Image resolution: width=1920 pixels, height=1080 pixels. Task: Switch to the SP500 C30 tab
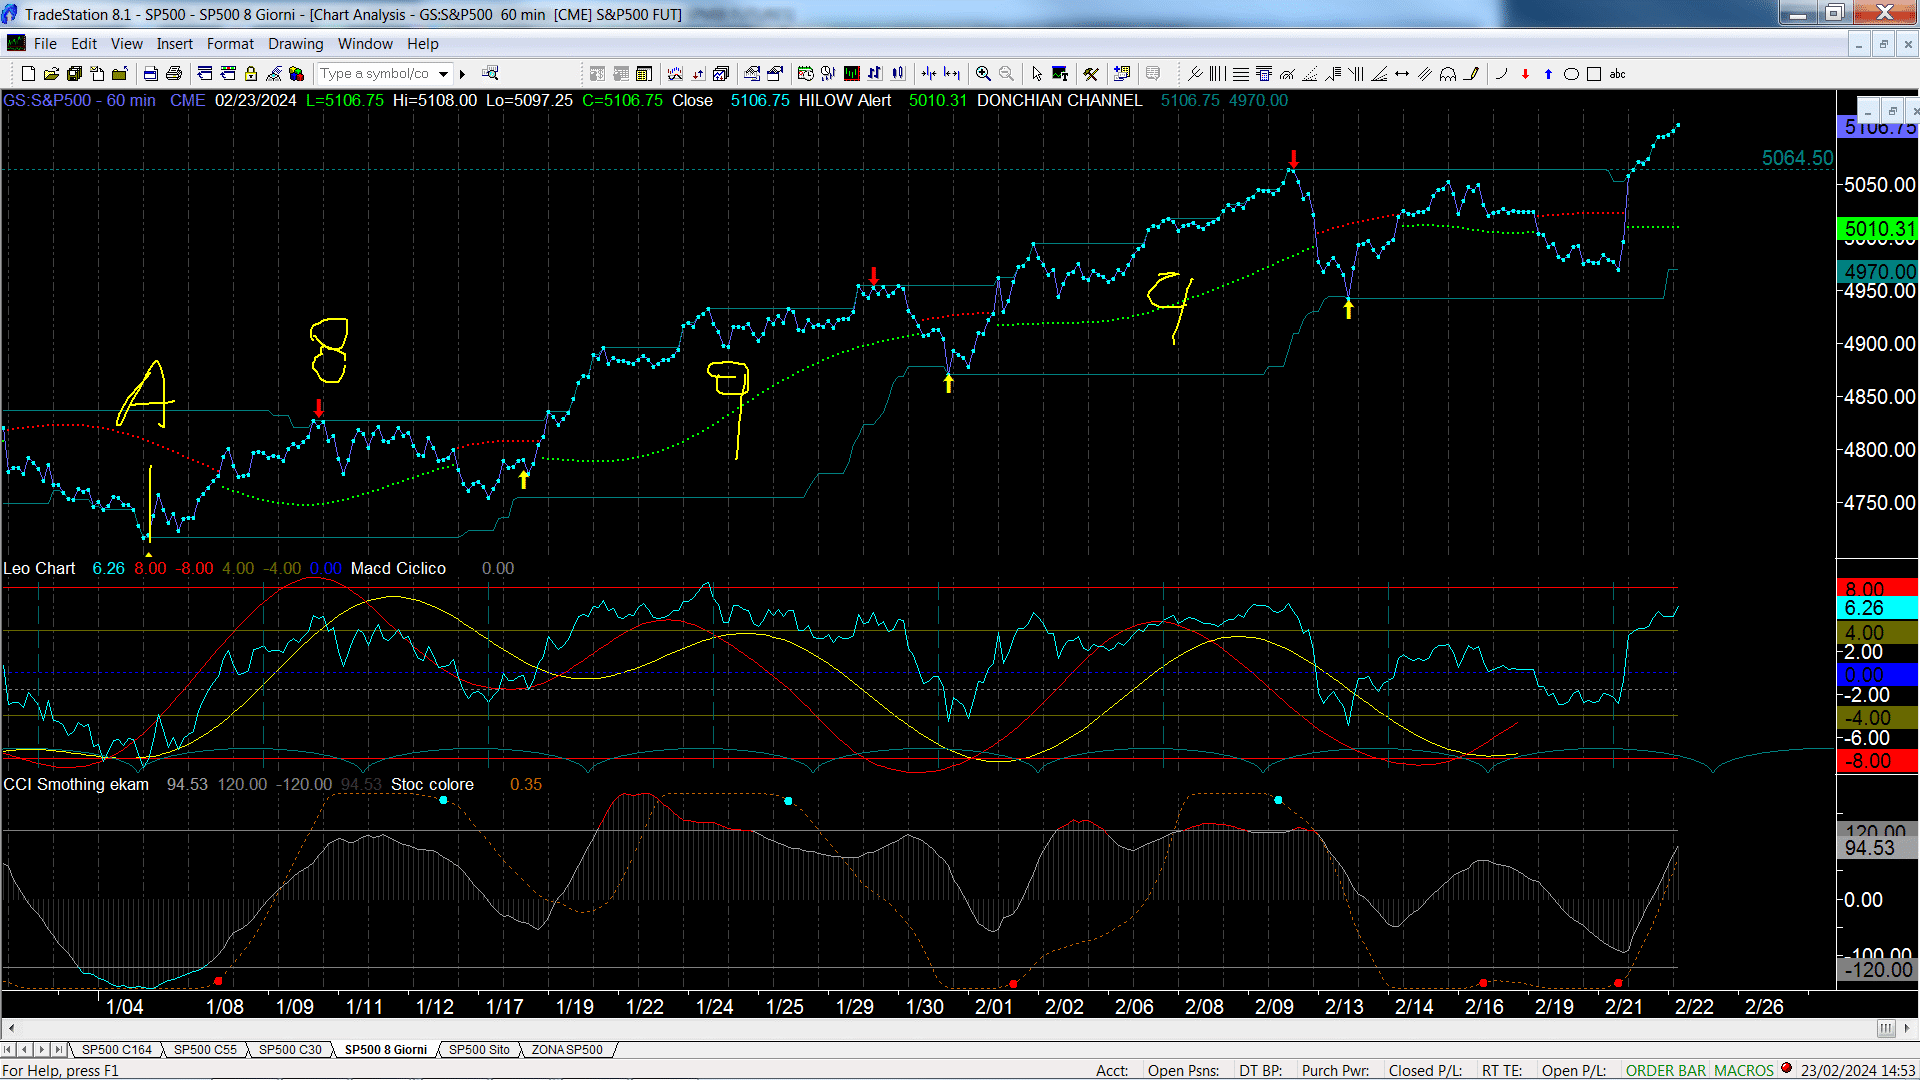290,1049
